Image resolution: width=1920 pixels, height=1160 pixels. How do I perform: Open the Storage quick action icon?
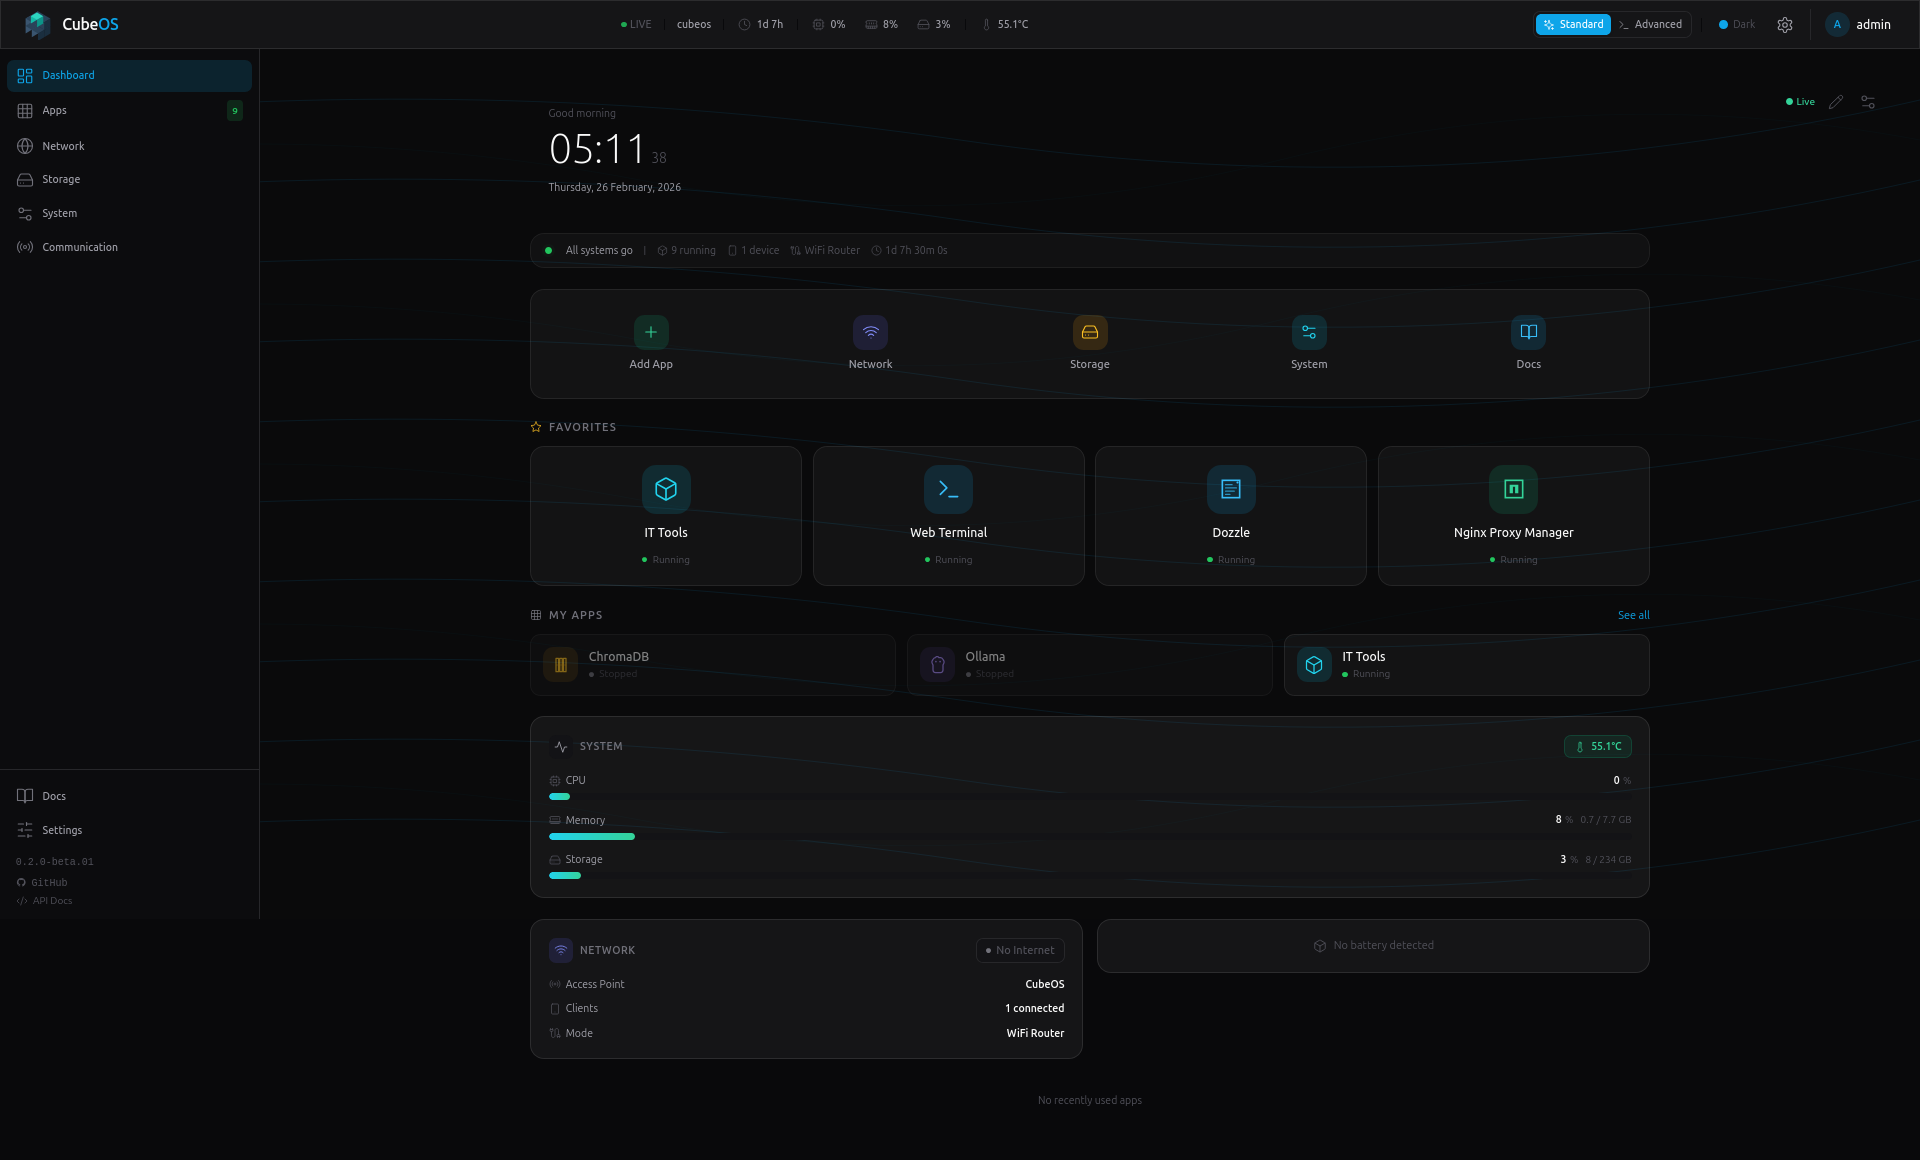click(x=1089, y=332)
